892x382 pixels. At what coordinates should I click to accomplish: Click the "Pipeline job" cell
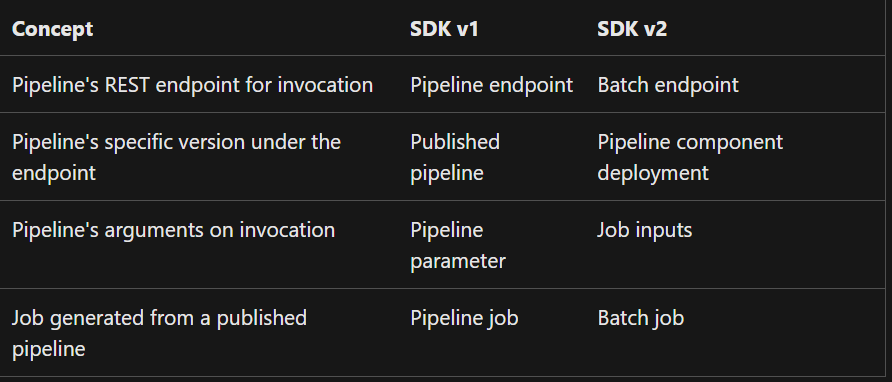pyautogui.click(x=464, y=318)
